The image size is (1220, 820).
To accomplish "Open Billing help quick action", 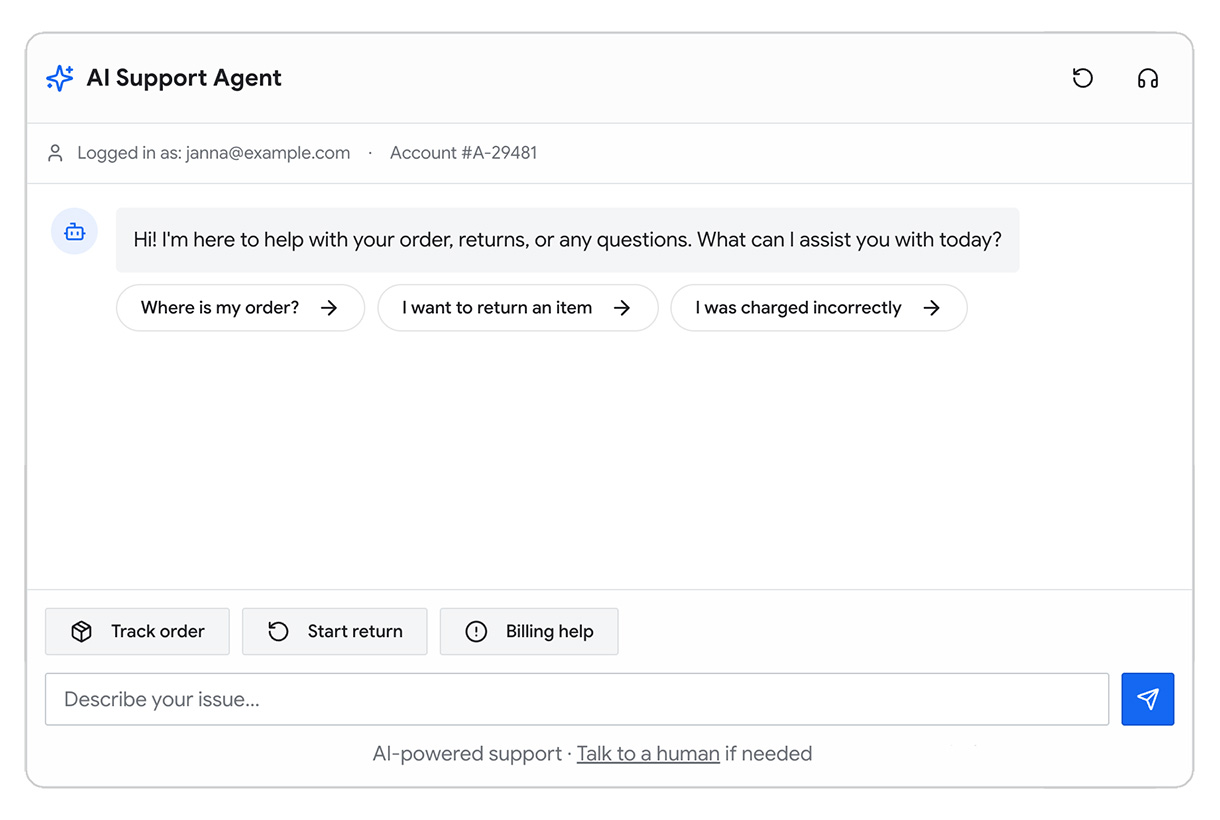I will point(529,632).
